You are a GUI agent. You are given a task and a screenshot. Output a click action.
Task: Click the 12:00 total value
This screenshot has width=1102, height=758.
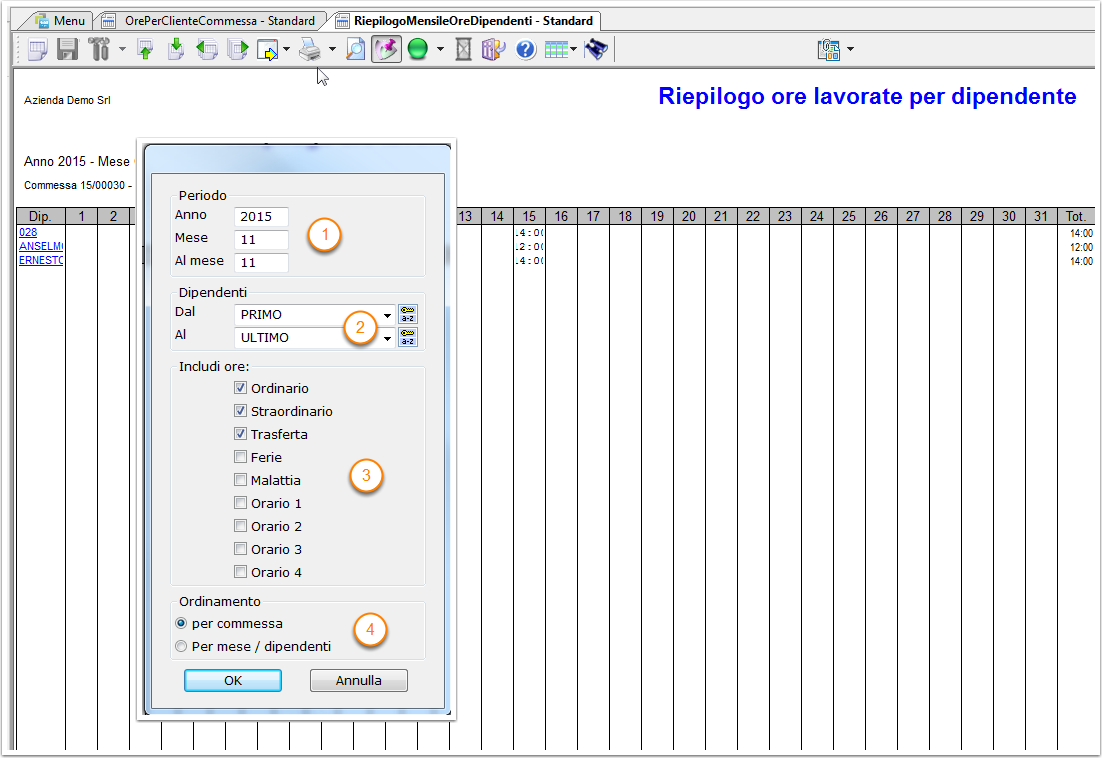1081,247
